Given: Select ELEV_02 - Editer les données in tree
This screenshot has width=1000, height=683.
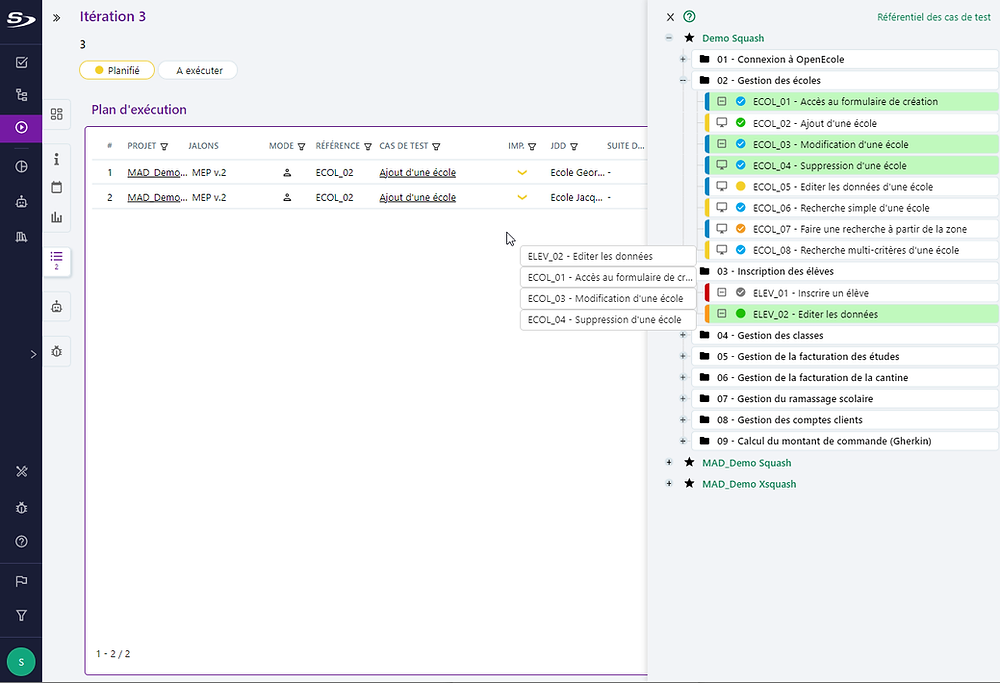Looking at the screenshot, I should pos(851,314).
